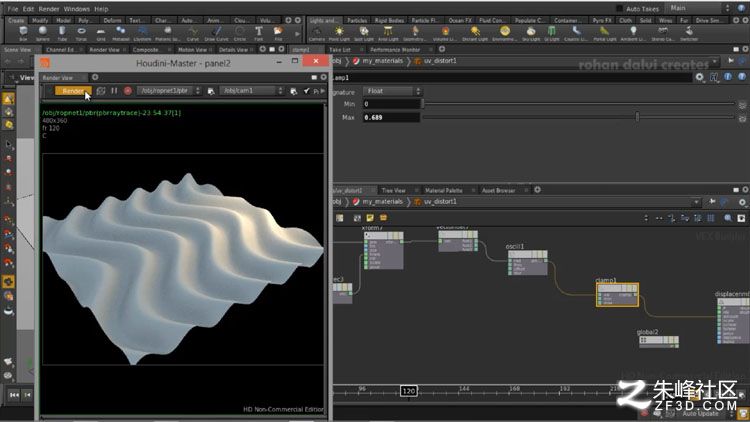Viewport: 750px width, 422px height.
Task: Select the Grid shelf tool
Action: [x=101, y=33]
